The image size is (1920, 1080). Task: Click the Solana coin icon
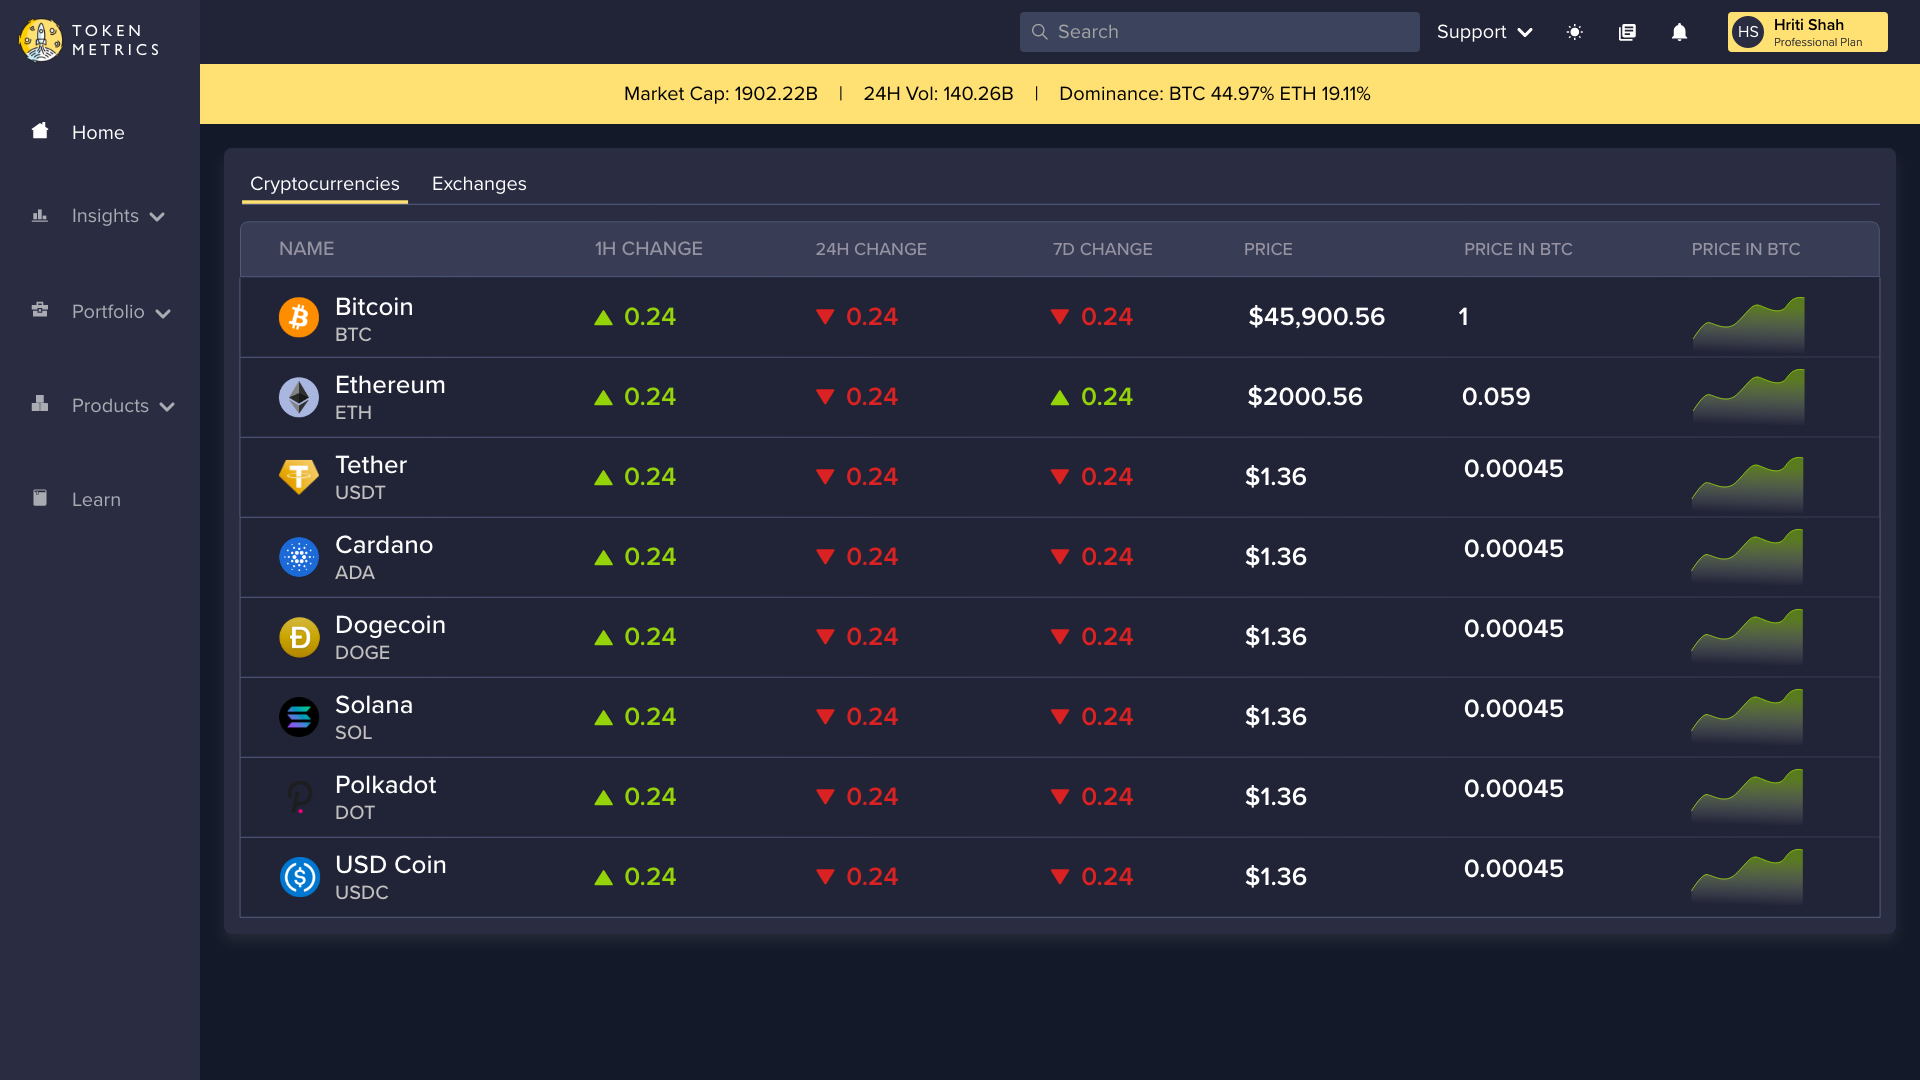(298, 717)
